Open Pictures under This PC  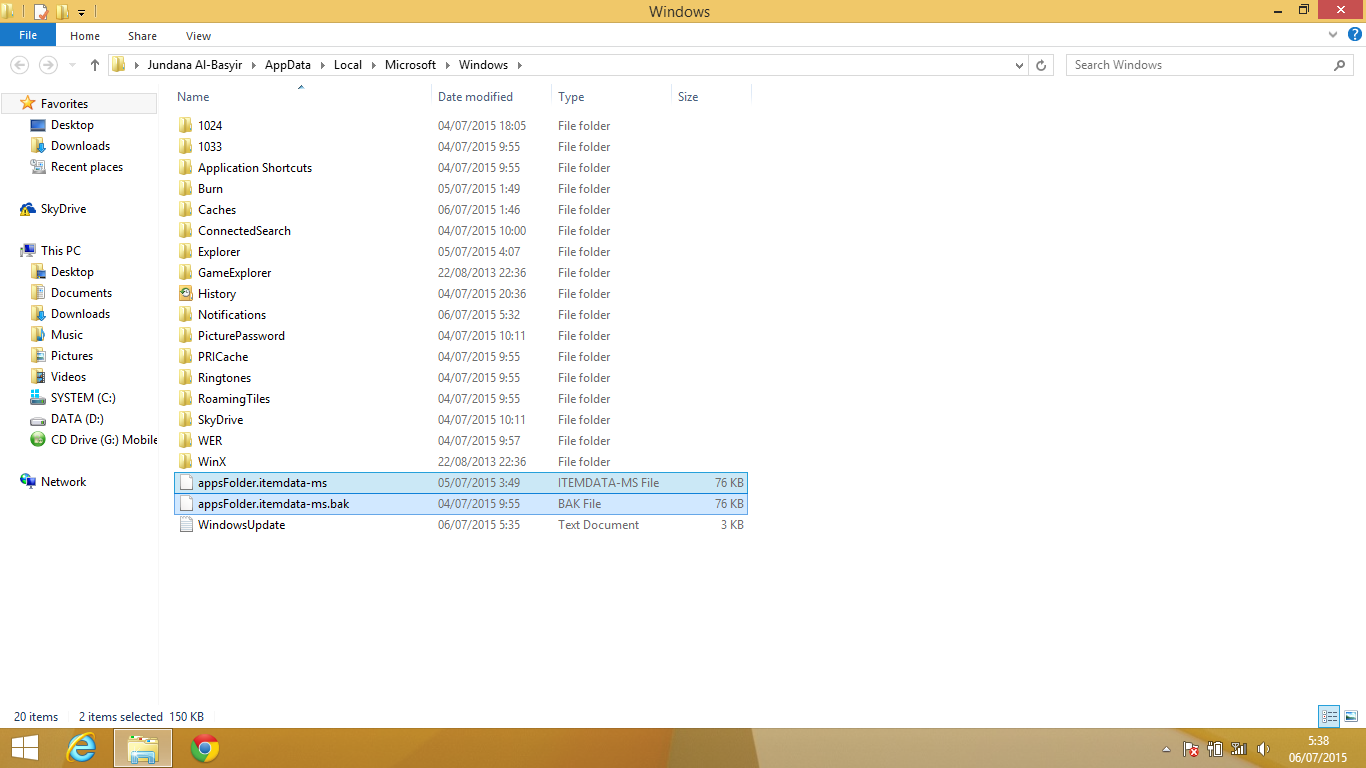click(x=72, y=356)
